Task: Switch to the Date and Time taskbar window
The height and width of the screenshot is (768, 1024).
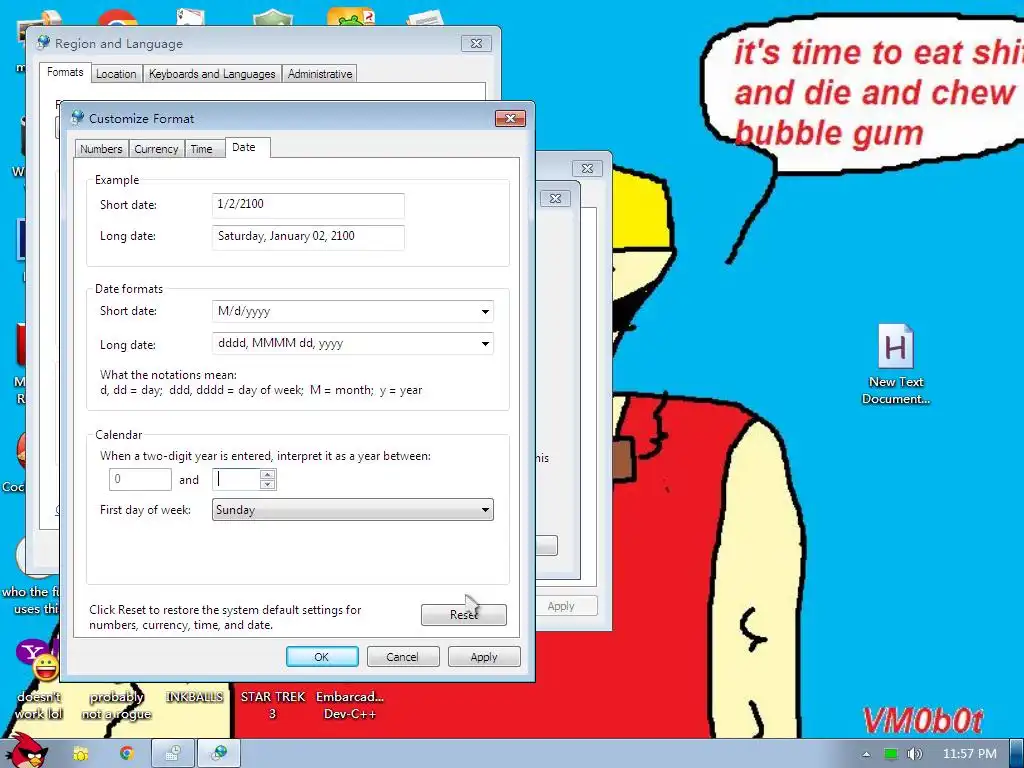Action: point(172,754)
